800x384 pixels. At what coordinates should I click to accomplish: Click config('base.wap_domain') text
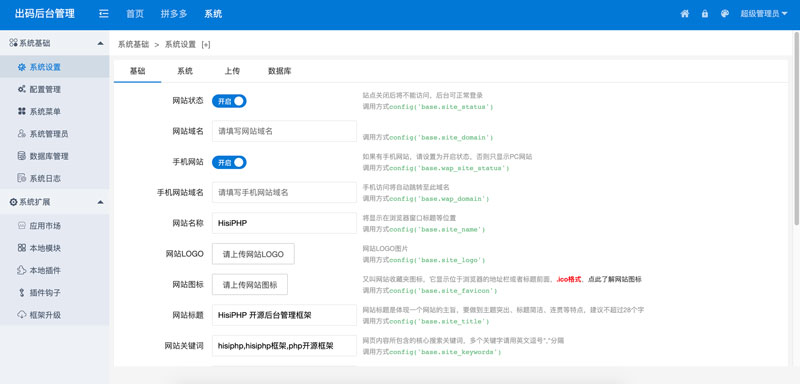click(x=439, y=199)
